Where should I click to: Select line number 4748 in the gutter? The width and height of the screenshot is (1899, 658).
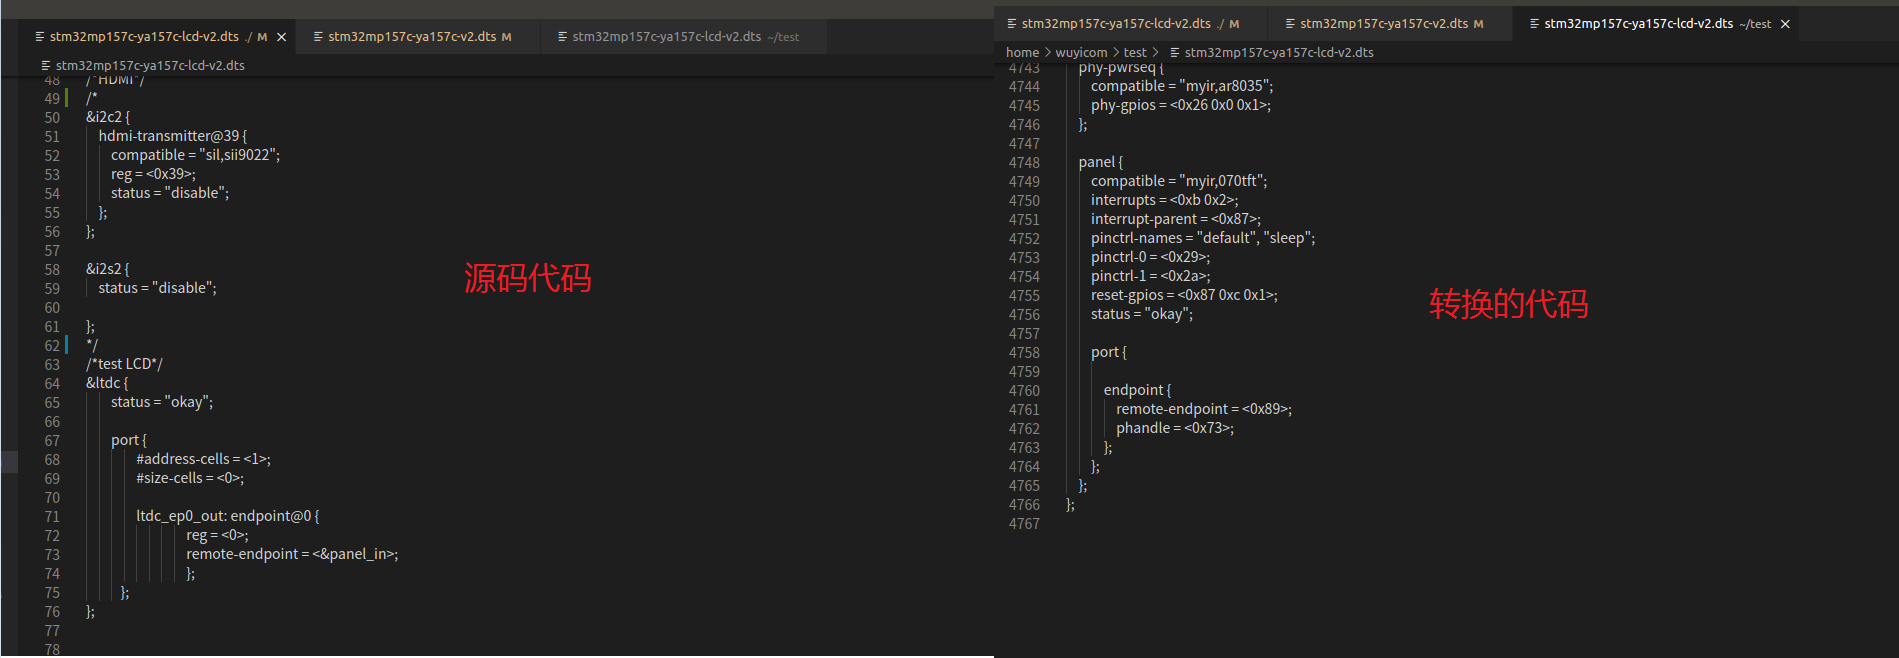pos(1024,163)
